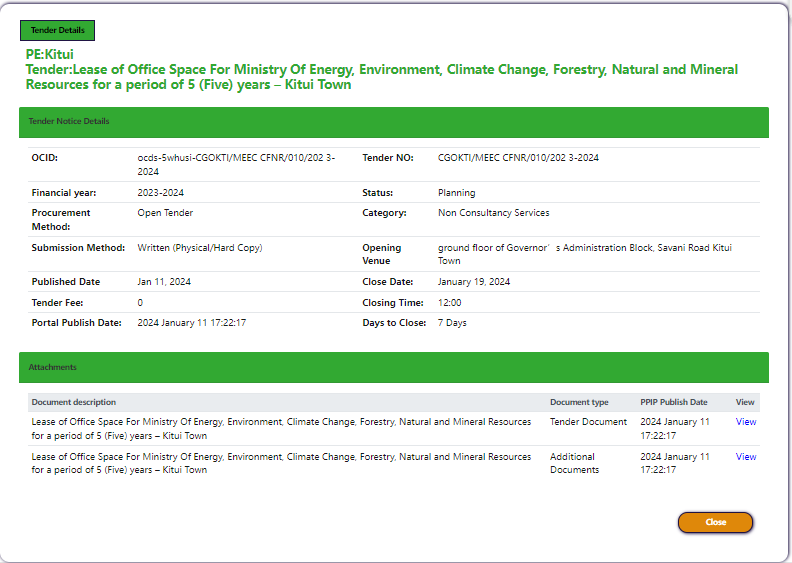Click Financial year value 2023-2024
792x563 pixels.
[x=161, y=192]
